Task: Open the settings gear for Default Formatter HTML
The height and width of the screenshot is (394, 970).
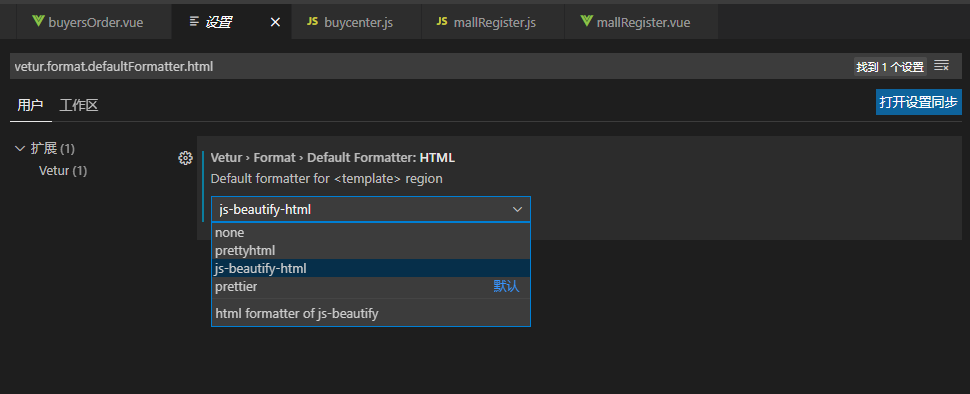Action: (x=185, y=158)
